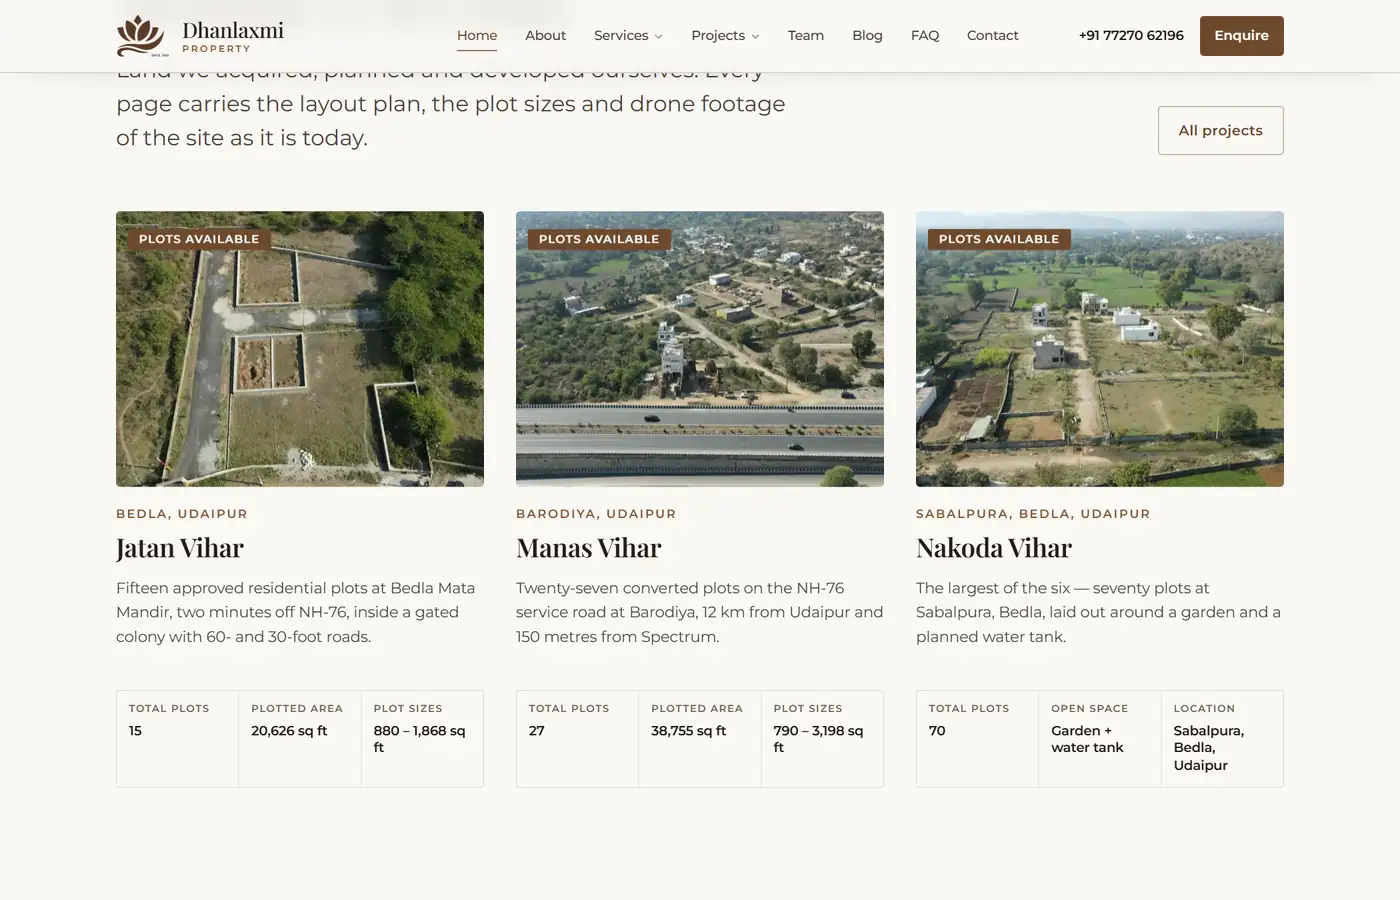Viewport: 1400px width, 900px height.
Task: Click the Manas Vihar description paragraph
Action: pyautogui.click(x=700, y=612)
